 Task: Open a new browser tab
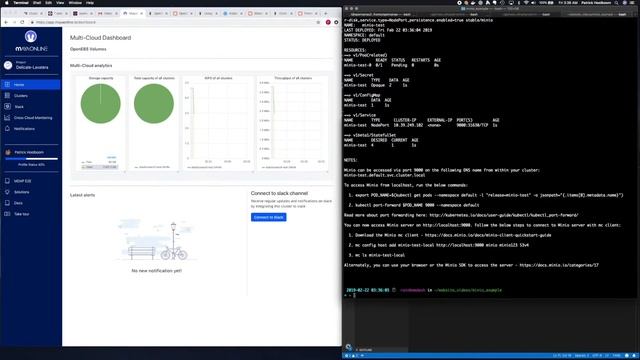(x=326, y=13)
